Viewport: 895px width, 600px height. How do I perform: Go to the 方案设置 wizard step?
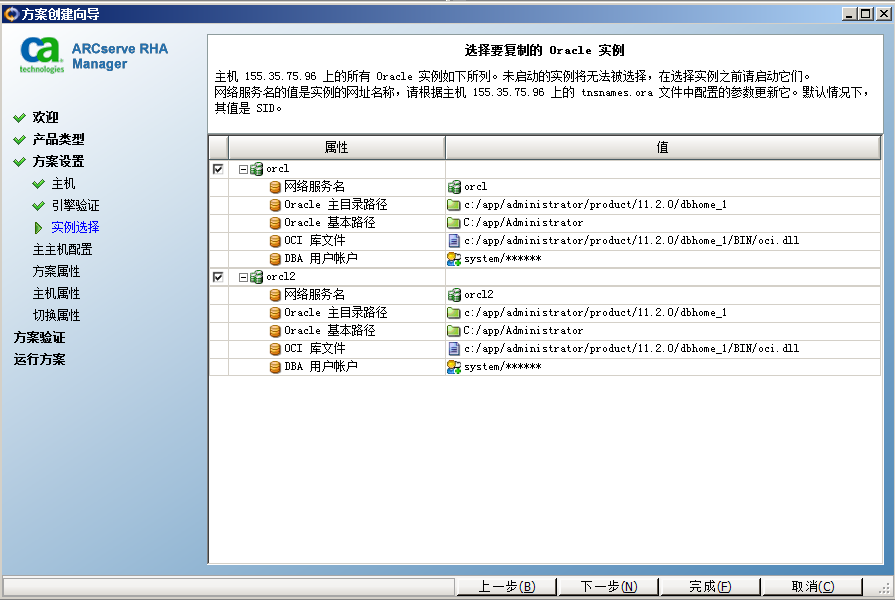tap(58, 162)
